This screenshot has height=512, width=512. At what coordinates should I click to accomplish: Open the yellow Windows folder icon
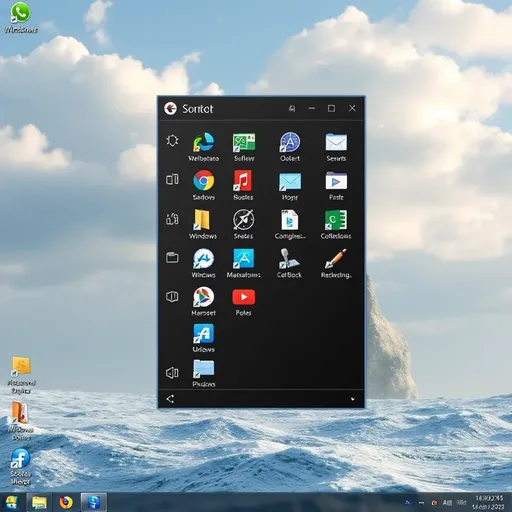(x=202, y=220)
